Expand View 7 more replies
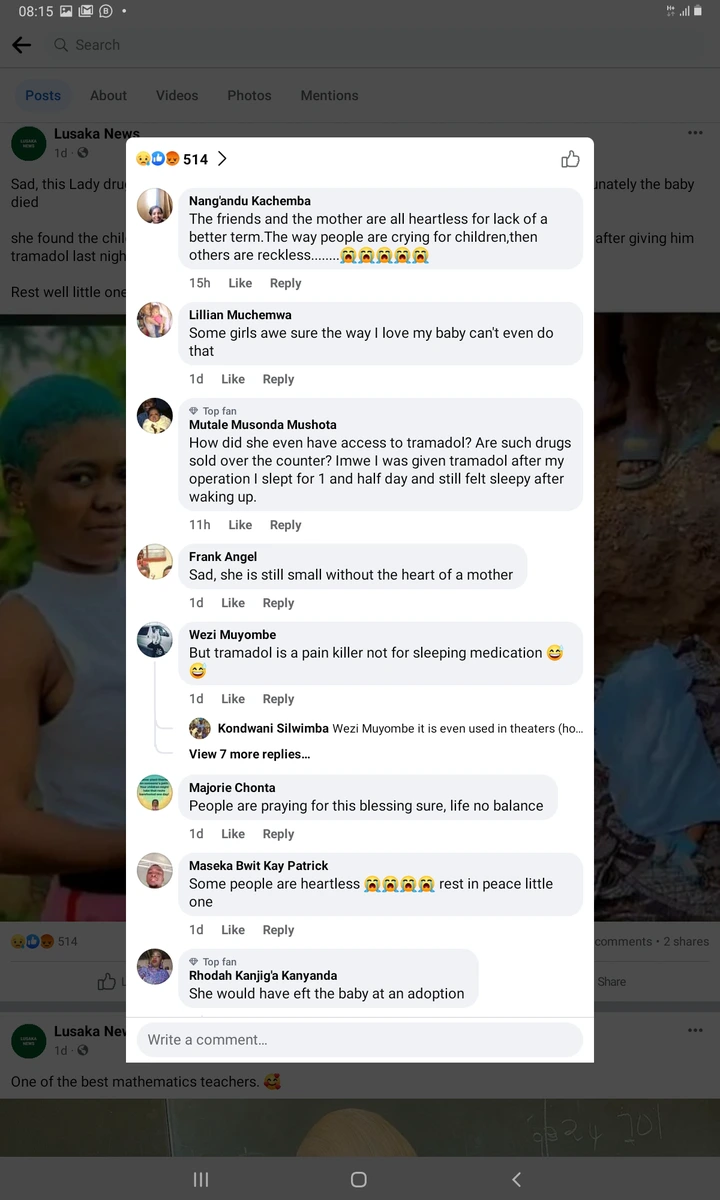 click(x=249, y=754)
